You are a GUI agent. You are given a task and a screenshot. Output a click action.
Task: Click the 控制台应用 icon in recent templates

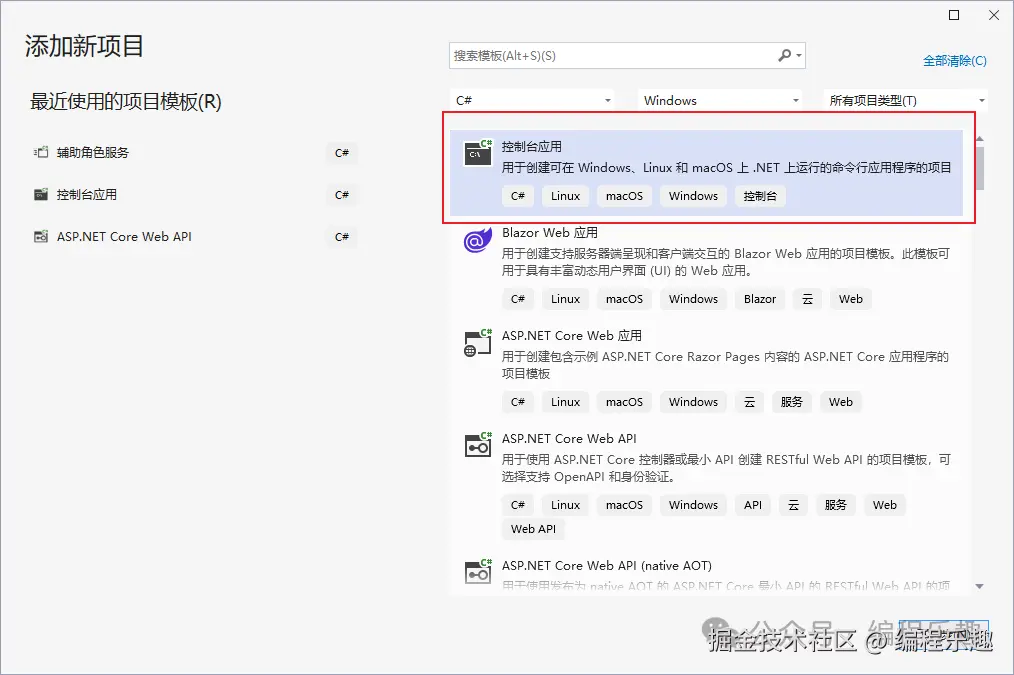point(41,195)
